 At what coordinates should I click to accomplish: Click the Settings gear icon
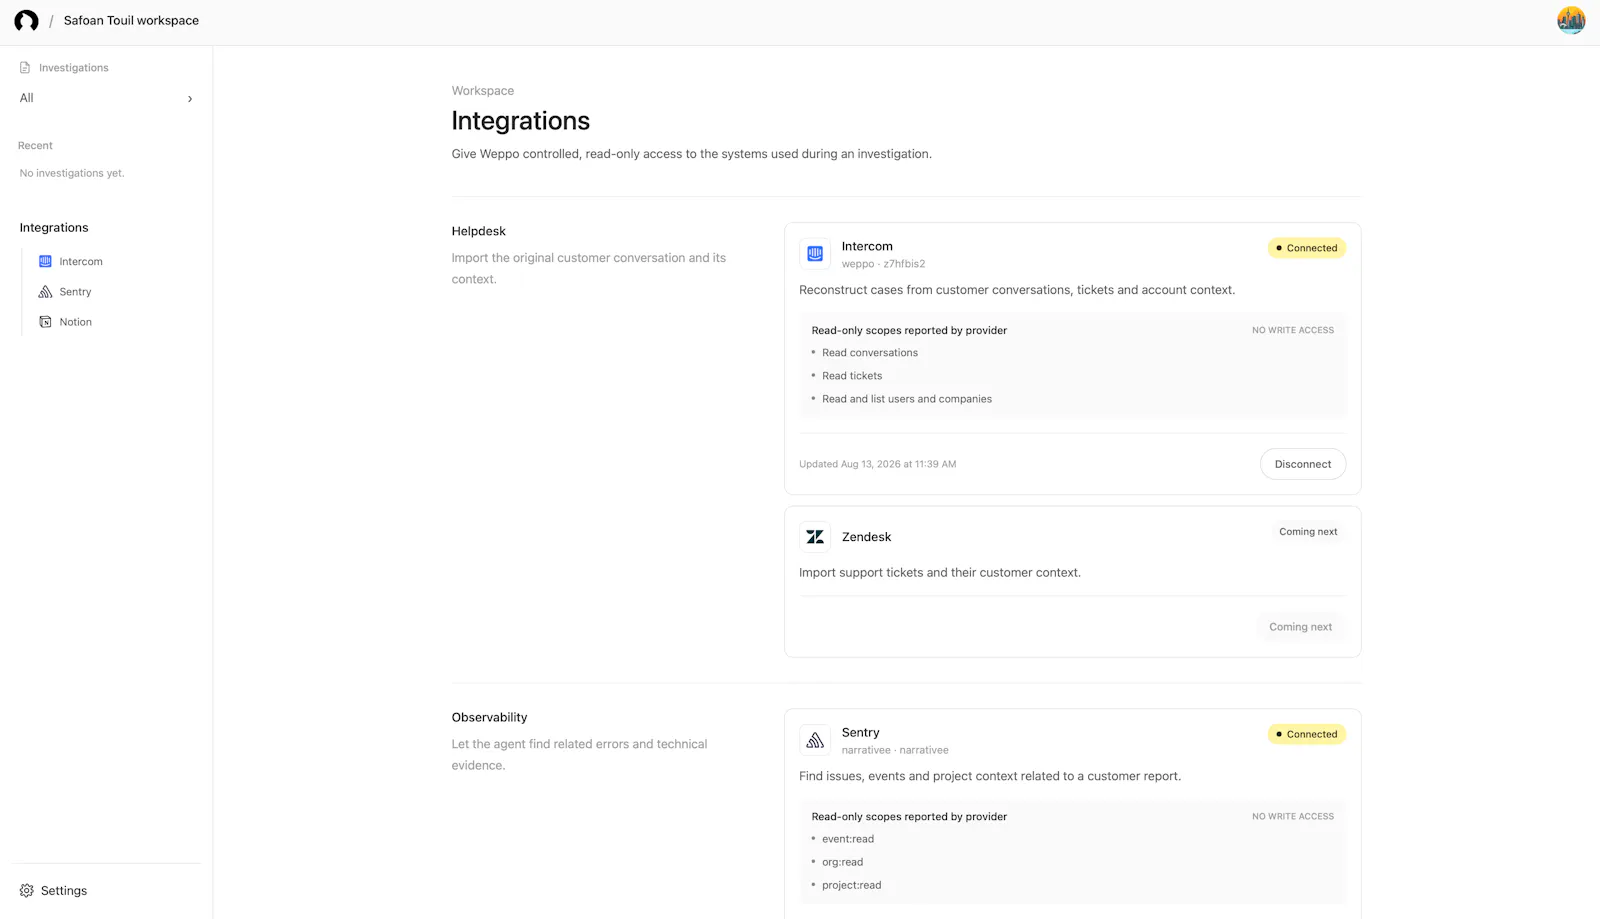tap(27, 891)
